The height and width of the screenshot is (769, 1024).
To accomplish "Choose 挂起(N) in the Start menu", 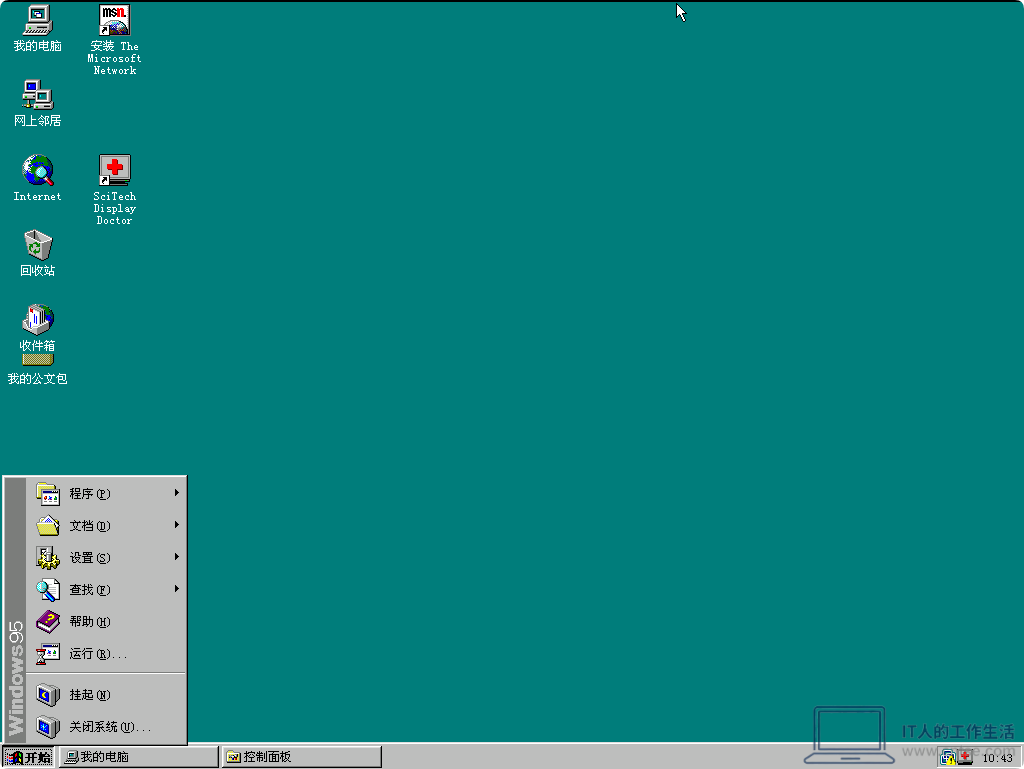I will pos(106,695).
